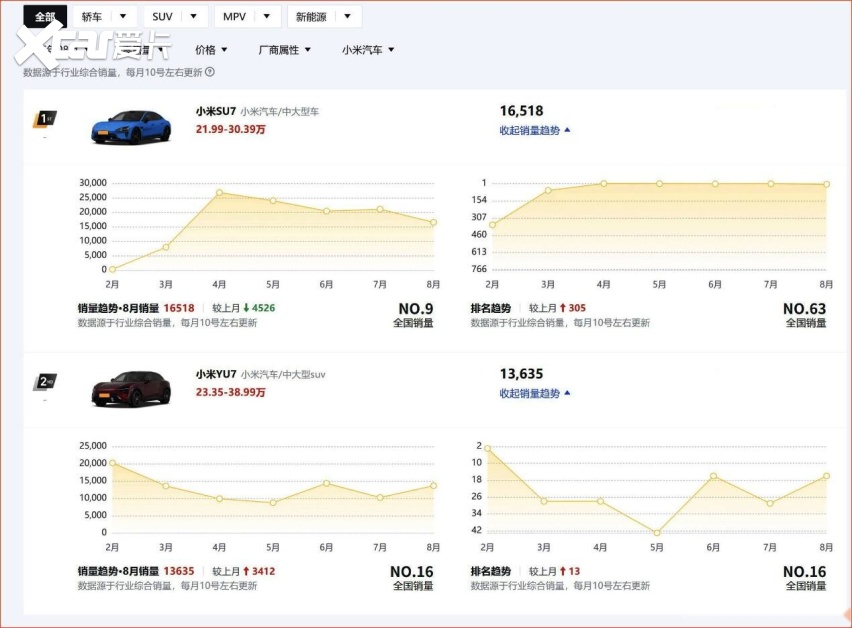Open the 厂商属性 filter dropdown
This screenshot has height=628, width=852.
coord(284,50)
